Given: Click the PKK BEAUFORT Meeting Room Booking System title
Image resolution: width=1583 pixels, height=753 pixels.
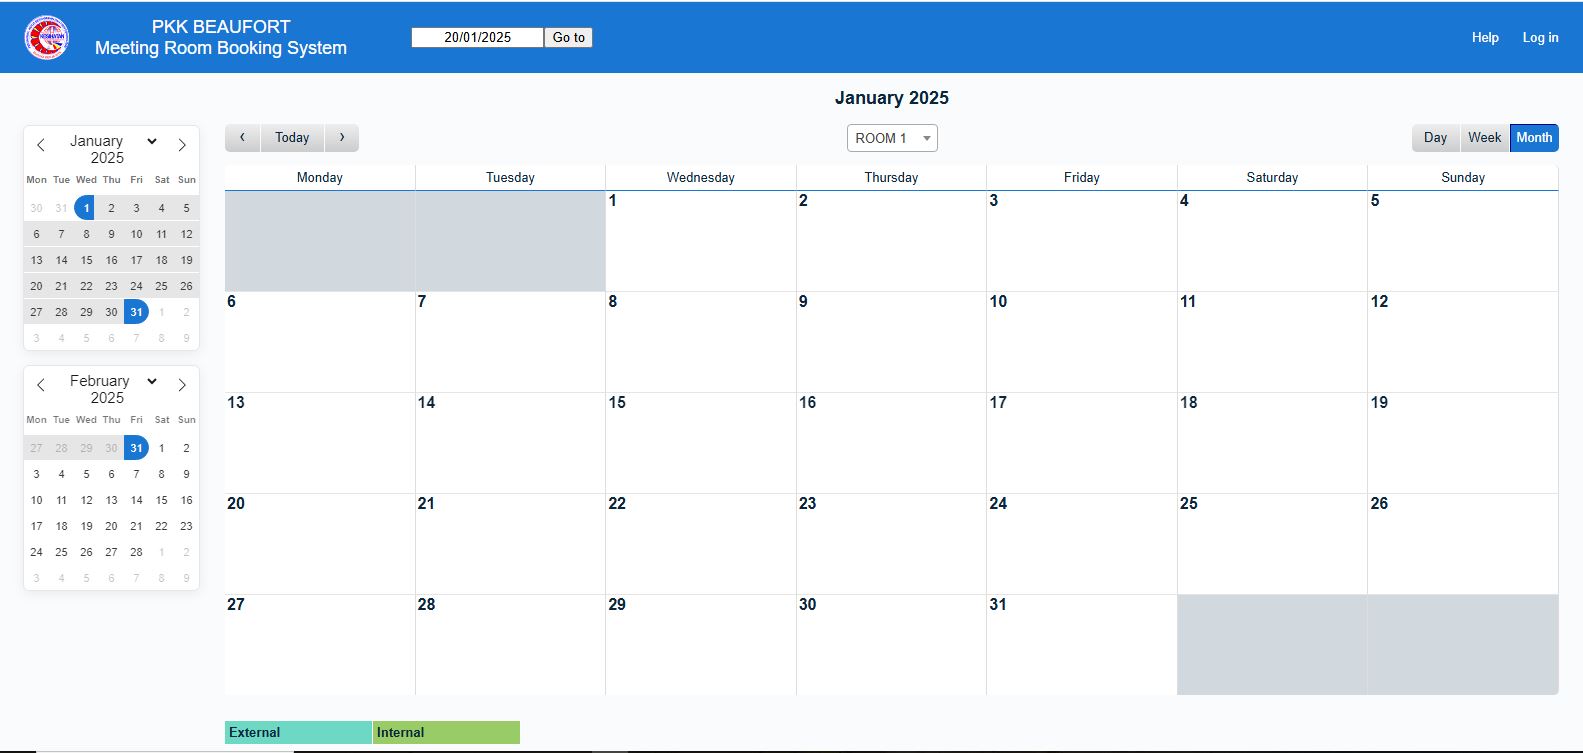Looking at the screenshot, I should tap(221, 37).
